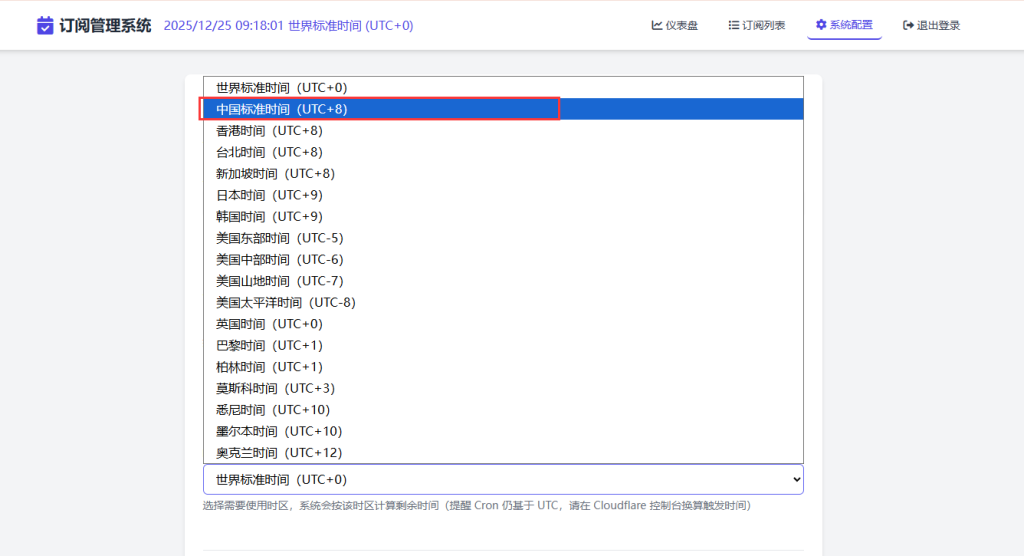Choose 中国标准时间 (UTC+8) option
The height and width of the screenshot is (556, 1024).
pos(282,109)
